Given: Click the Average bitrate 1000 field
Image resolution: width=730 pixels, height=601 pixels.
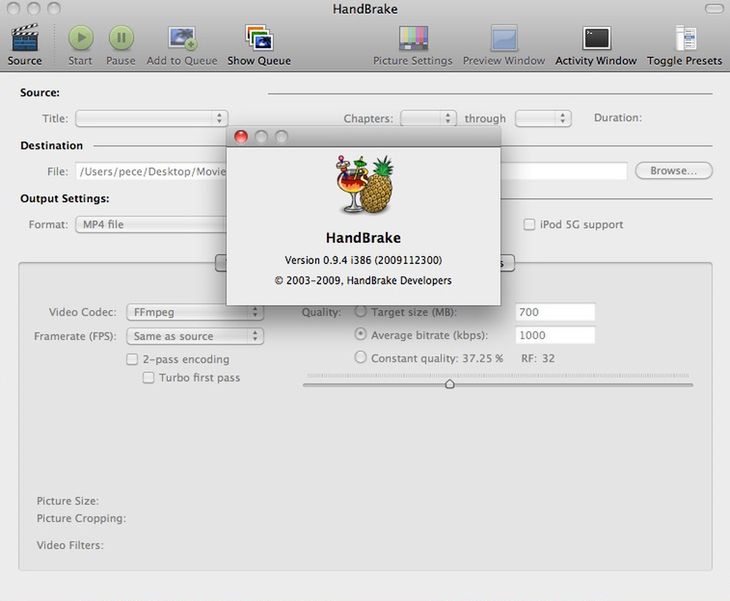Looking at the screenshot, I should [x=555, y=335].
